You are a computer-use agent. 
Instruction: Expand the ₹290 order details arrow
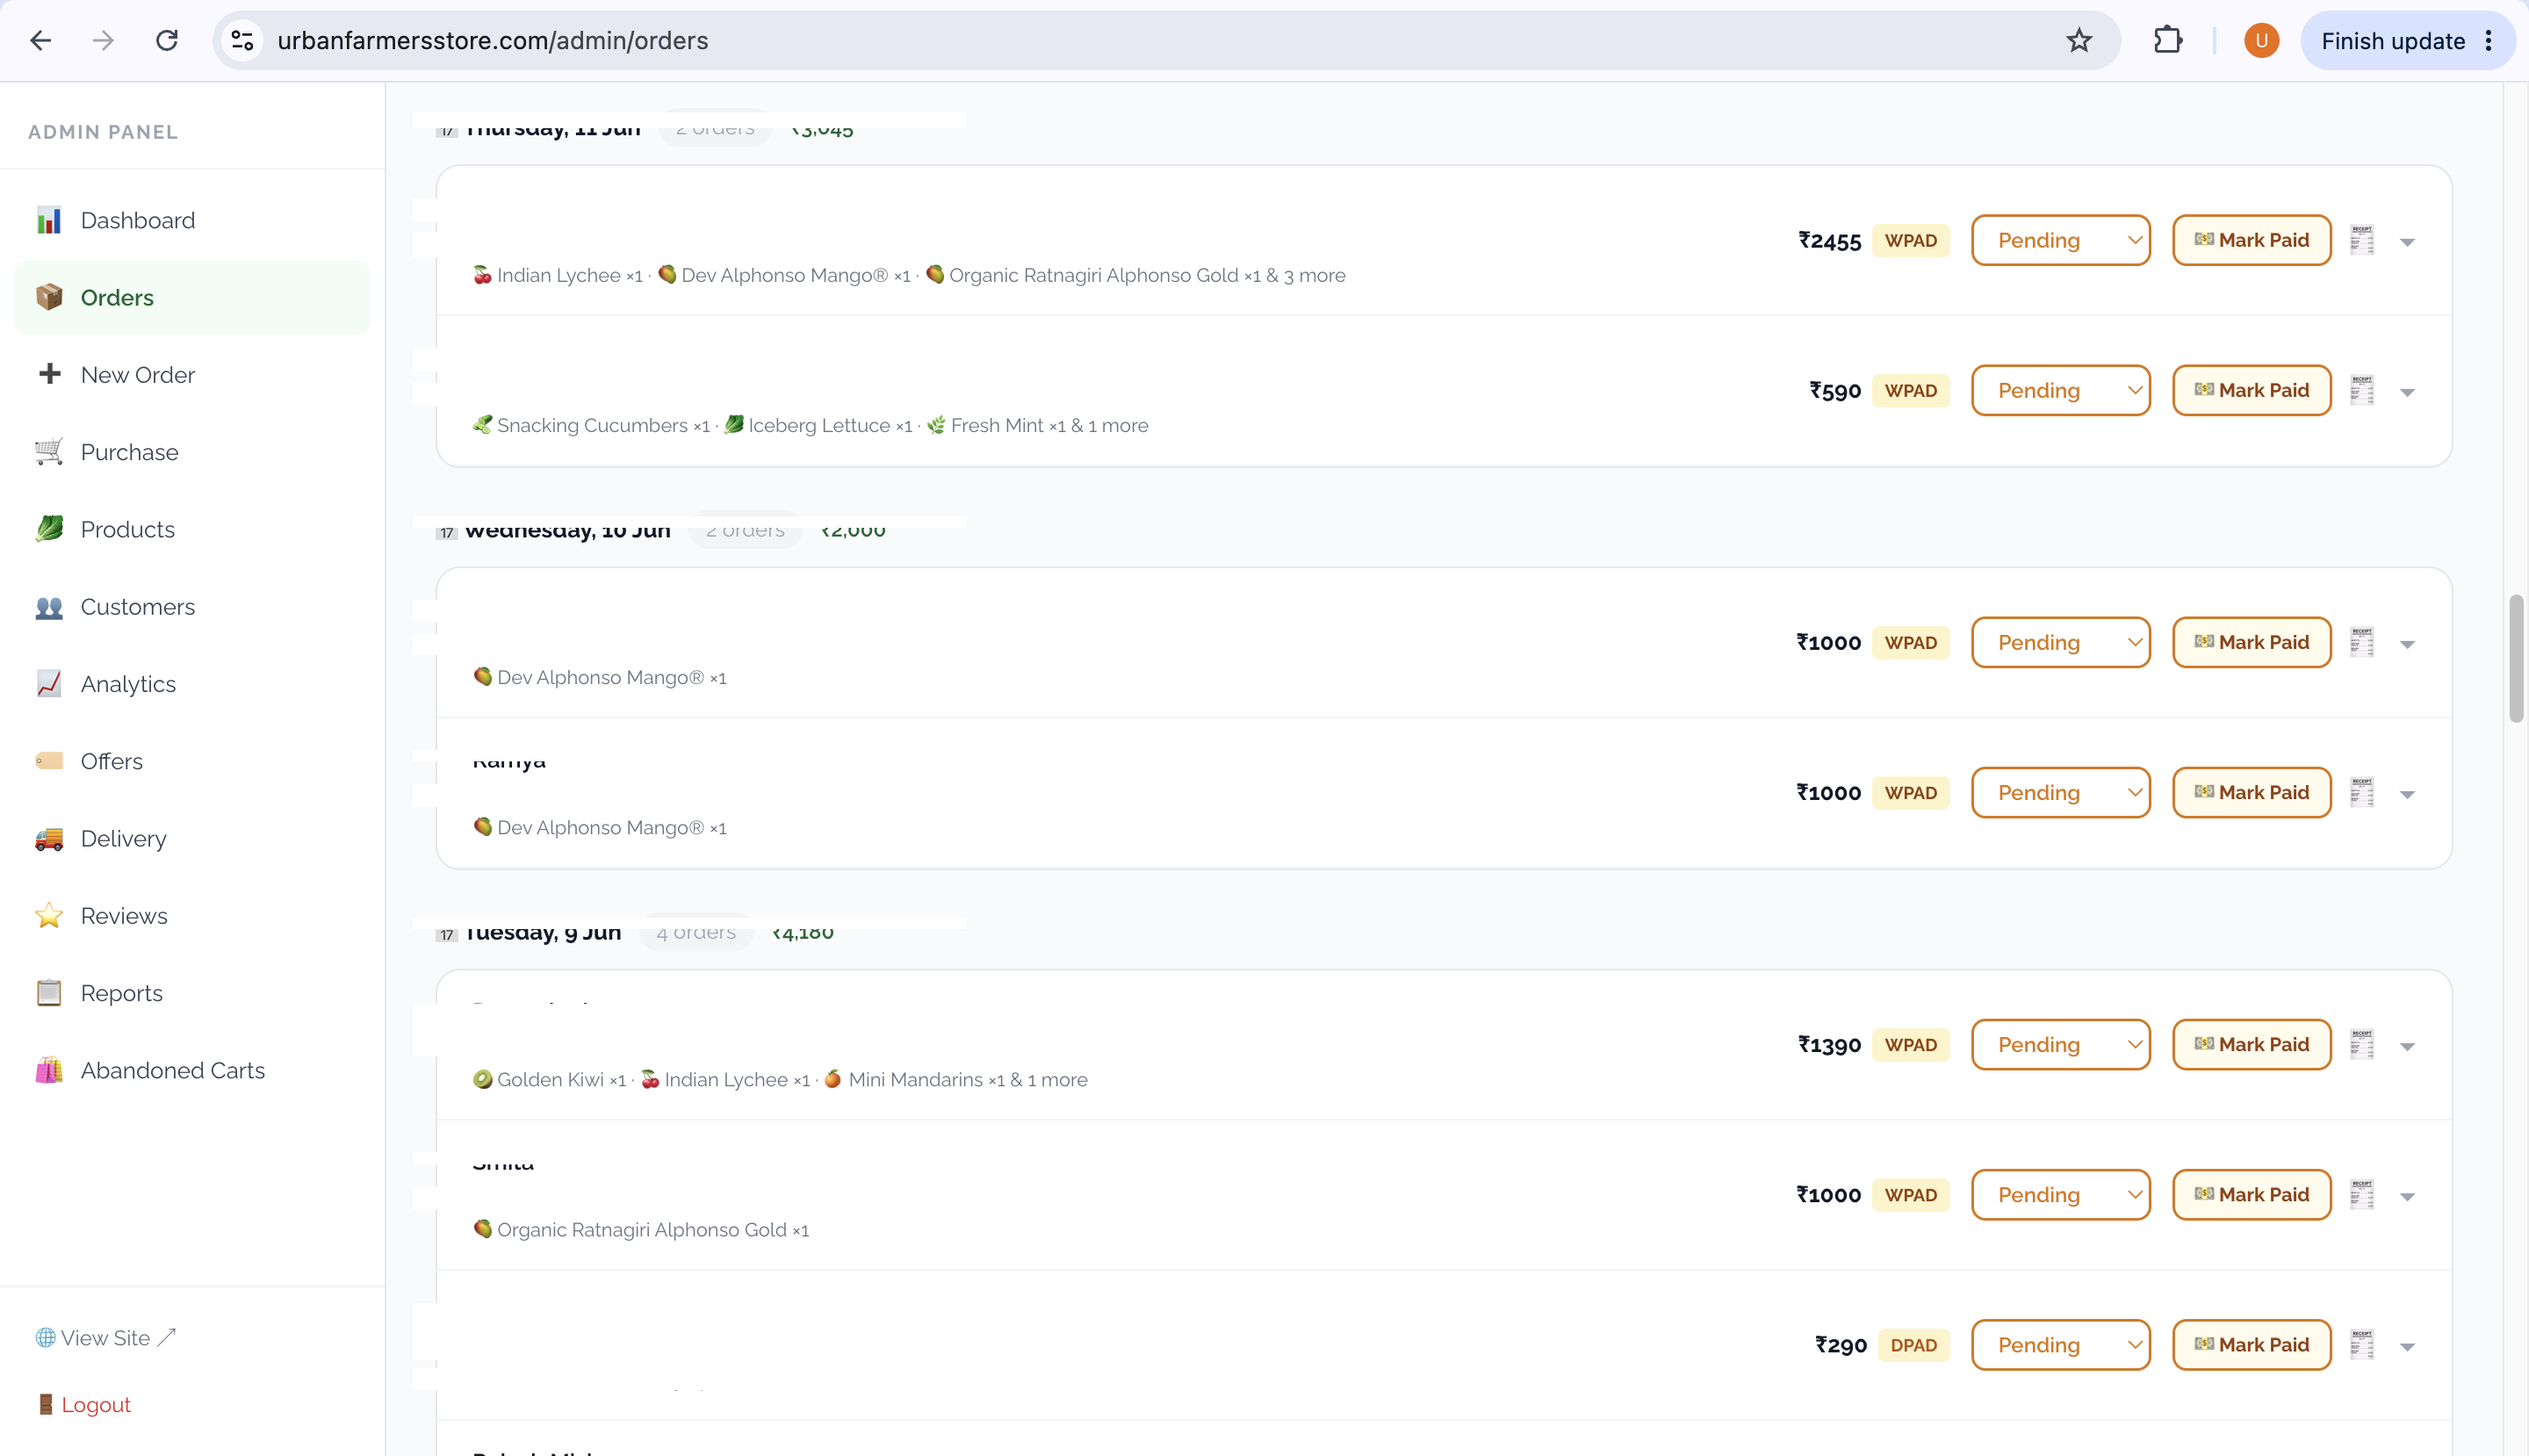point(2407,1347)
